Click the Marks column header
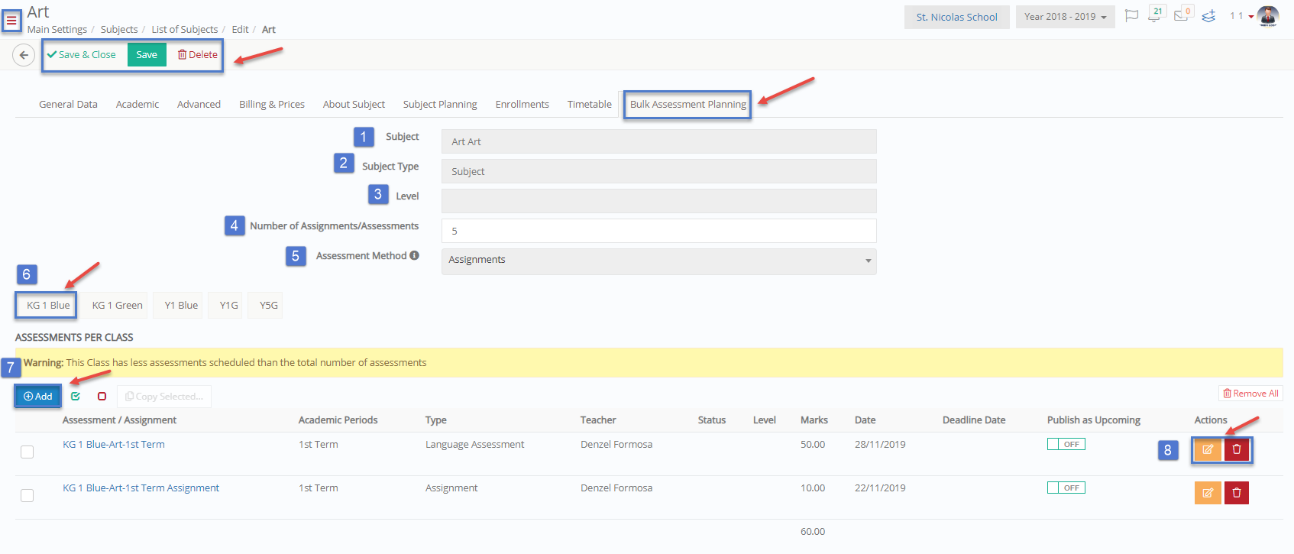This screenshot has height=554, width=1294. (x=814, y=420)
